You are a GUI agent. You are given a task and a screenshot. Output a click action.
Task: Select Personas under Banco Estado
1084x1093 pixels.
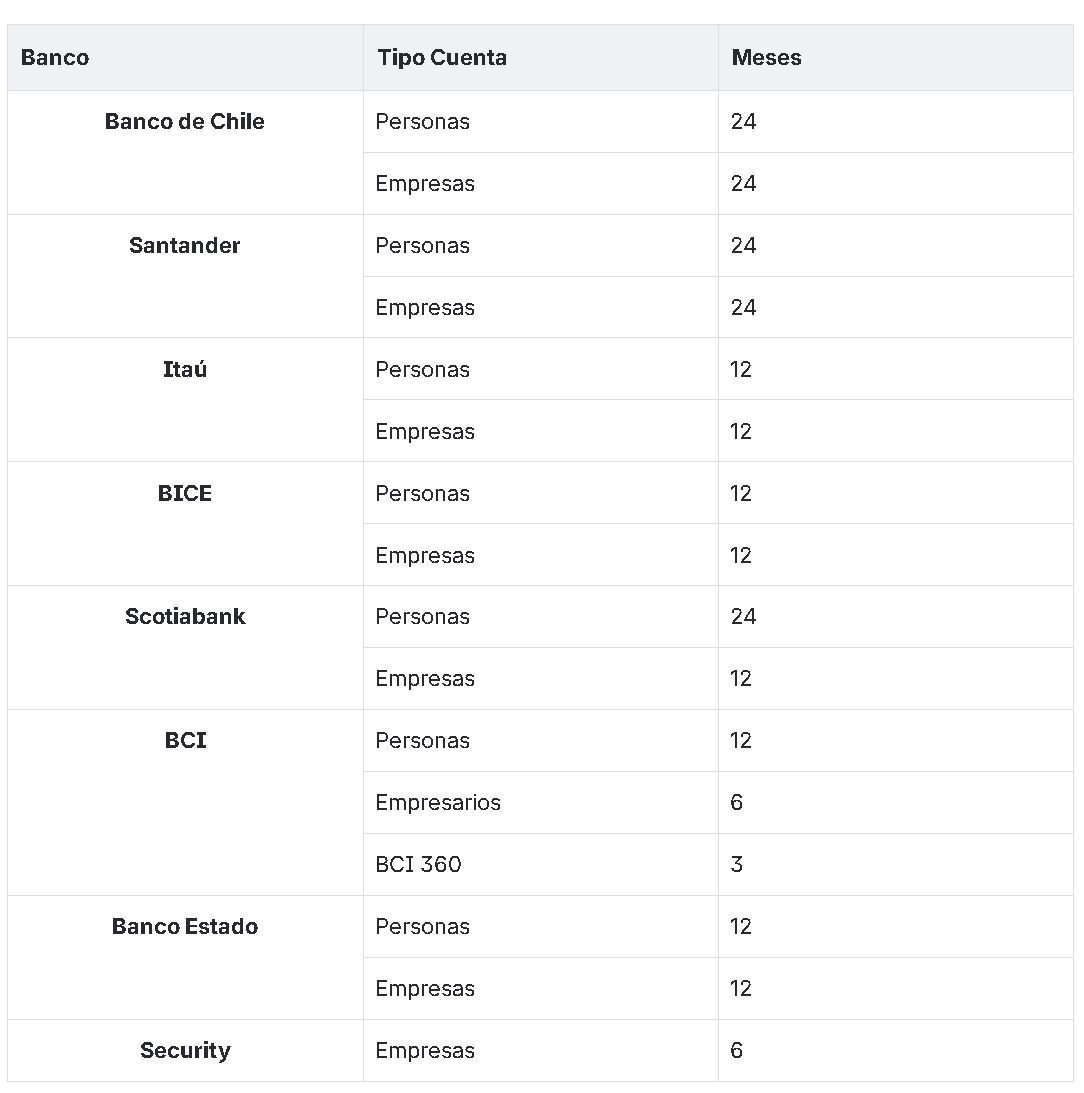(x=422, y=927)
